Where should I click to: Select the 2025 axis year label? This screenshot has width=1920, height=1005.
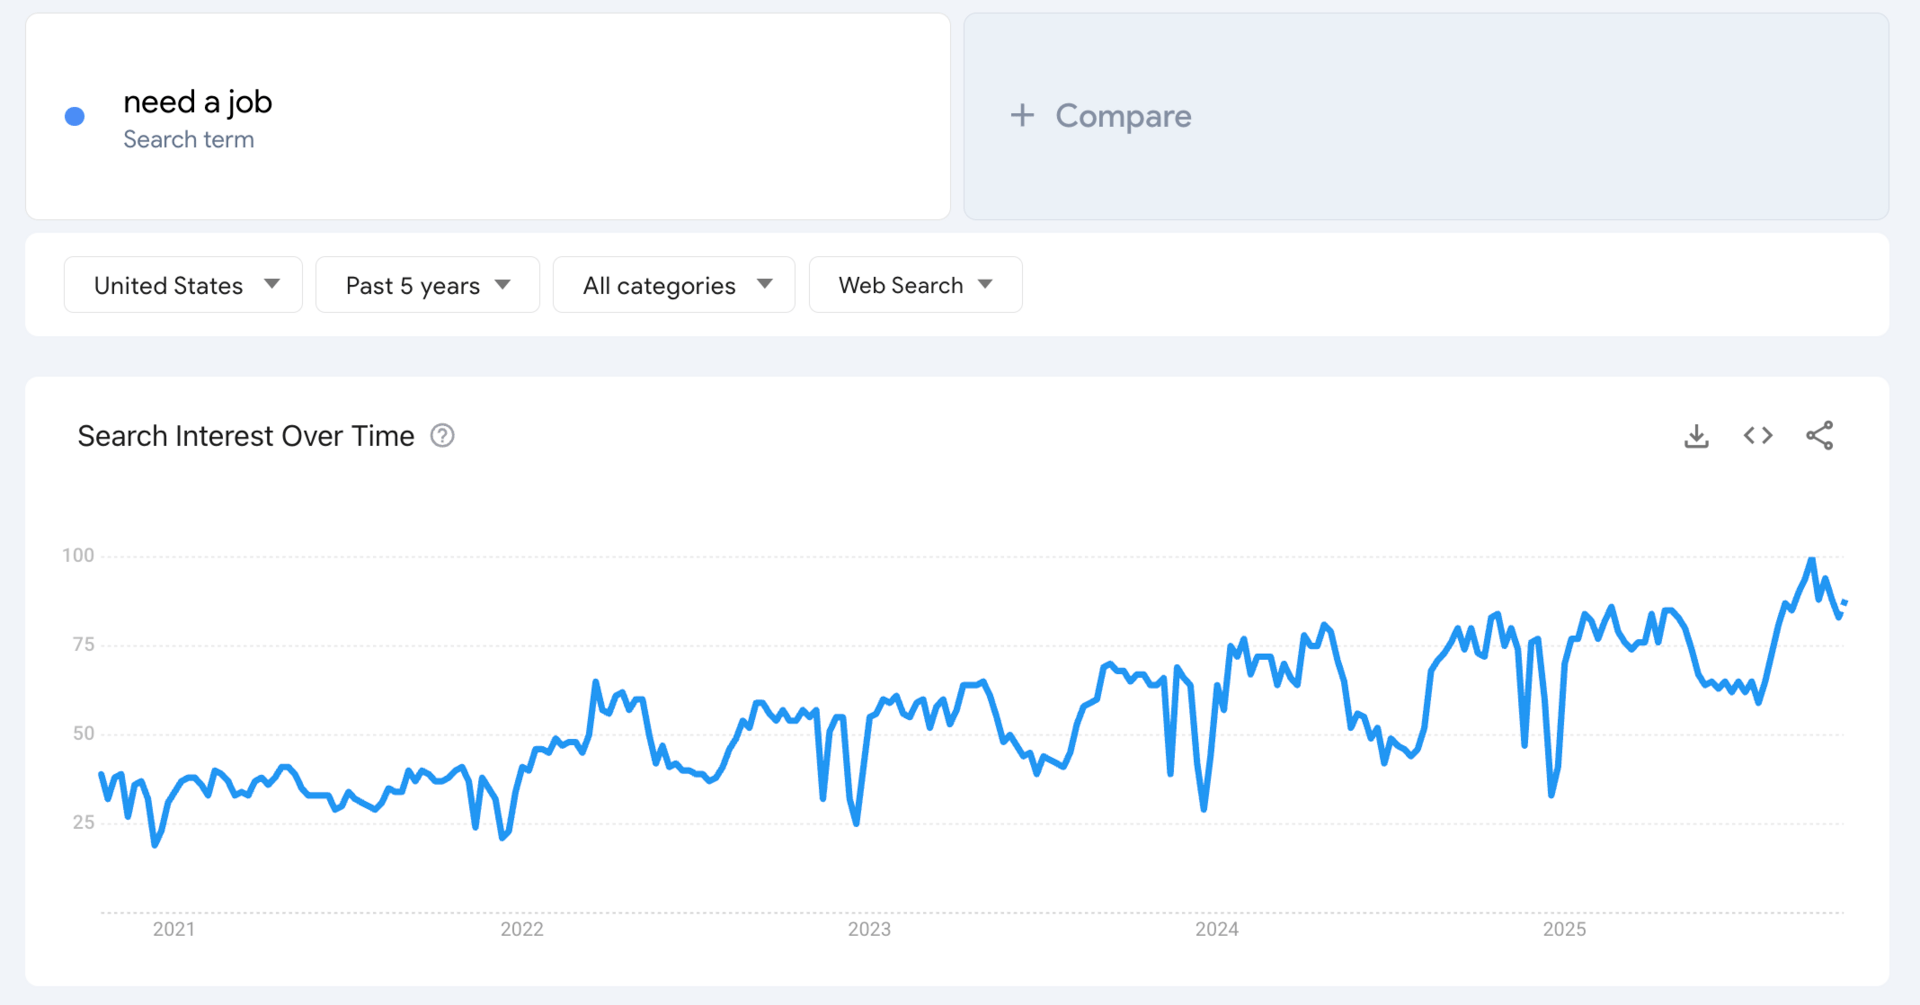coord(1564,929)
